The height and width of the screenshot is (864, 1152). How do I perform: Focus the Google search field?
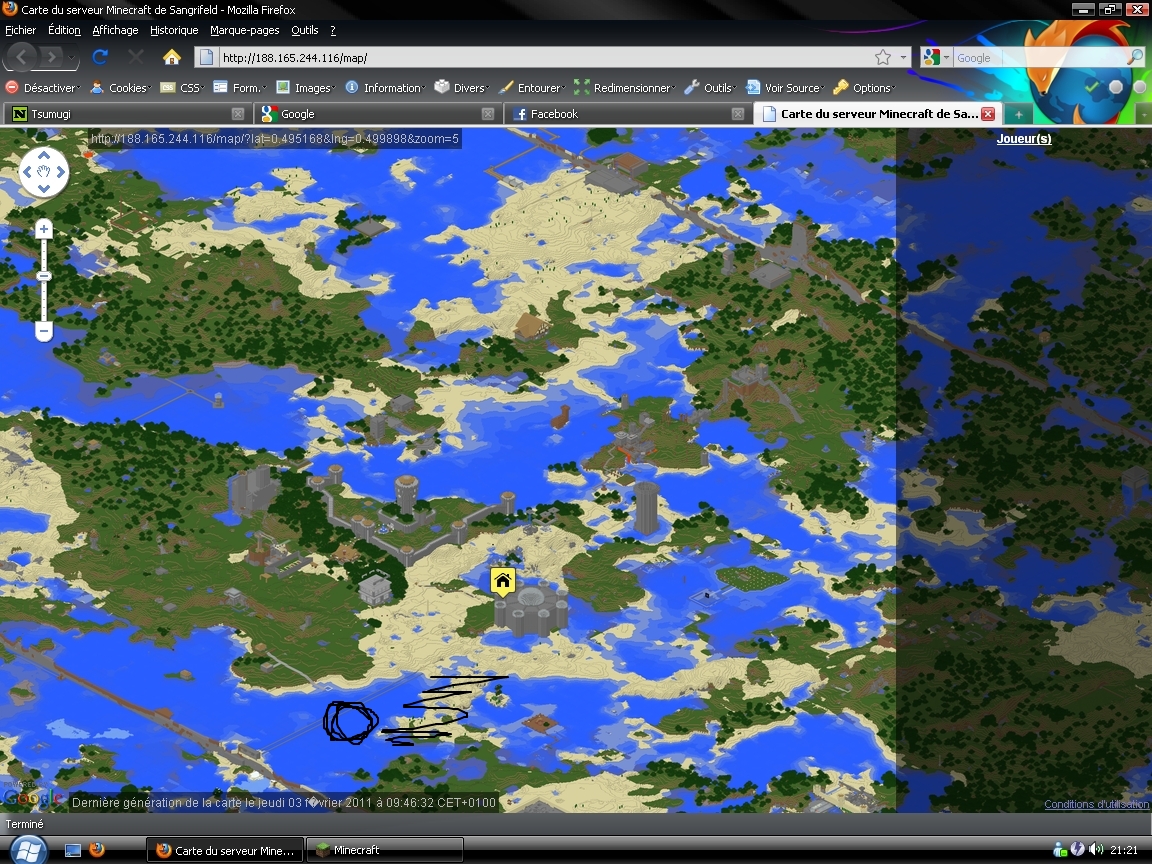(x=1040, y=57)
